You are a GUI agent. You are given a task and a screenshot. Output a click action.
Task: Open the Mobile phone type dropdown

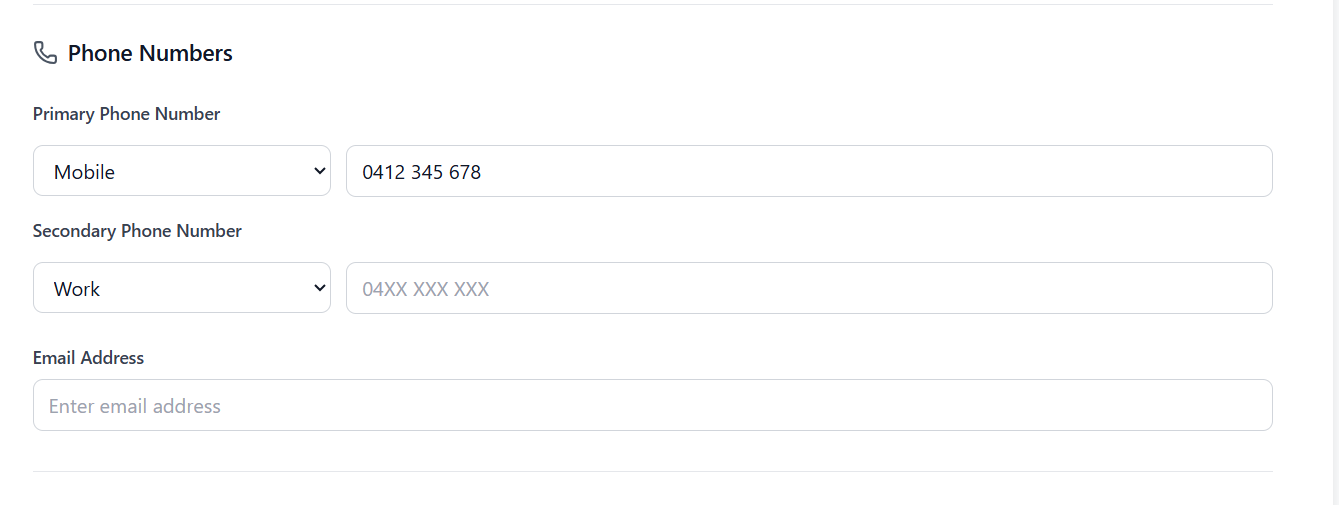click(181, 171)
